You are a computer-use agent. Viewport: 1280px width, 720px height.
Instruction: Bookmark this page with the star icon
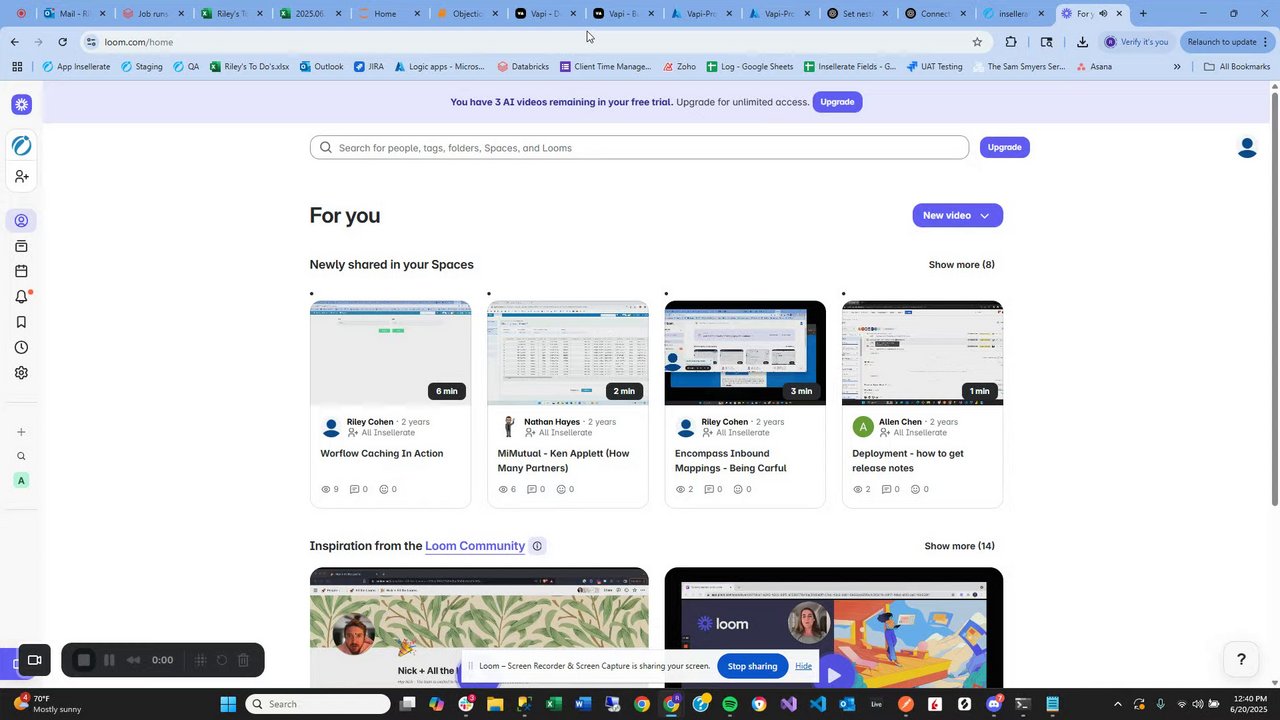[977, 42]
